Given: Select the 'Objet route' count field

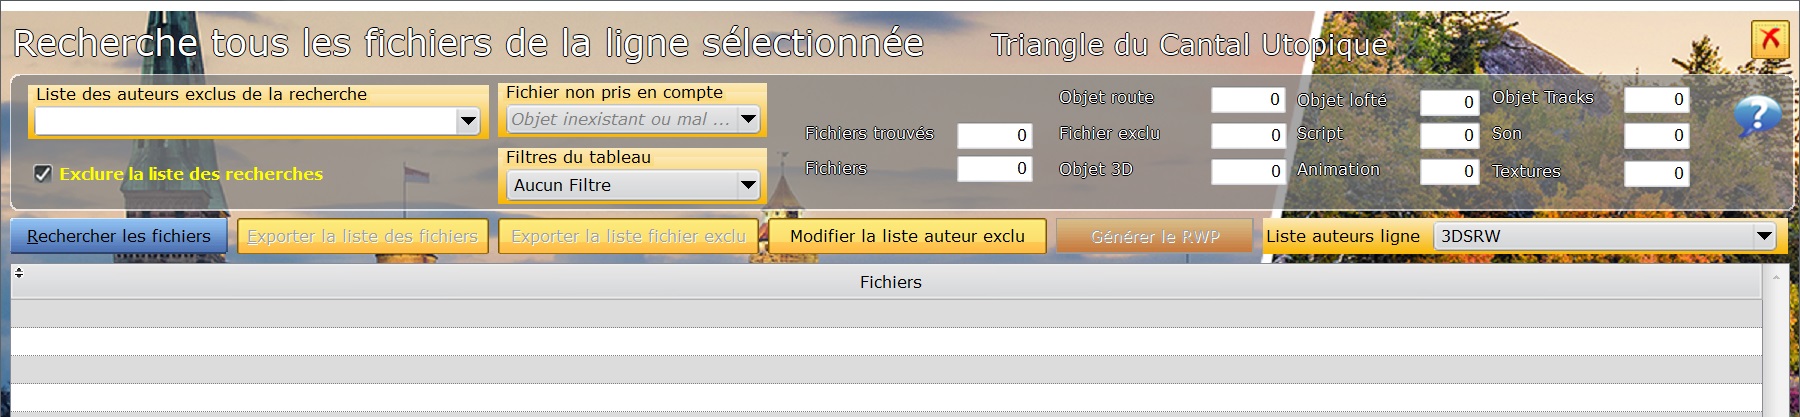Looking at the screenshot, I should 1248,99.
